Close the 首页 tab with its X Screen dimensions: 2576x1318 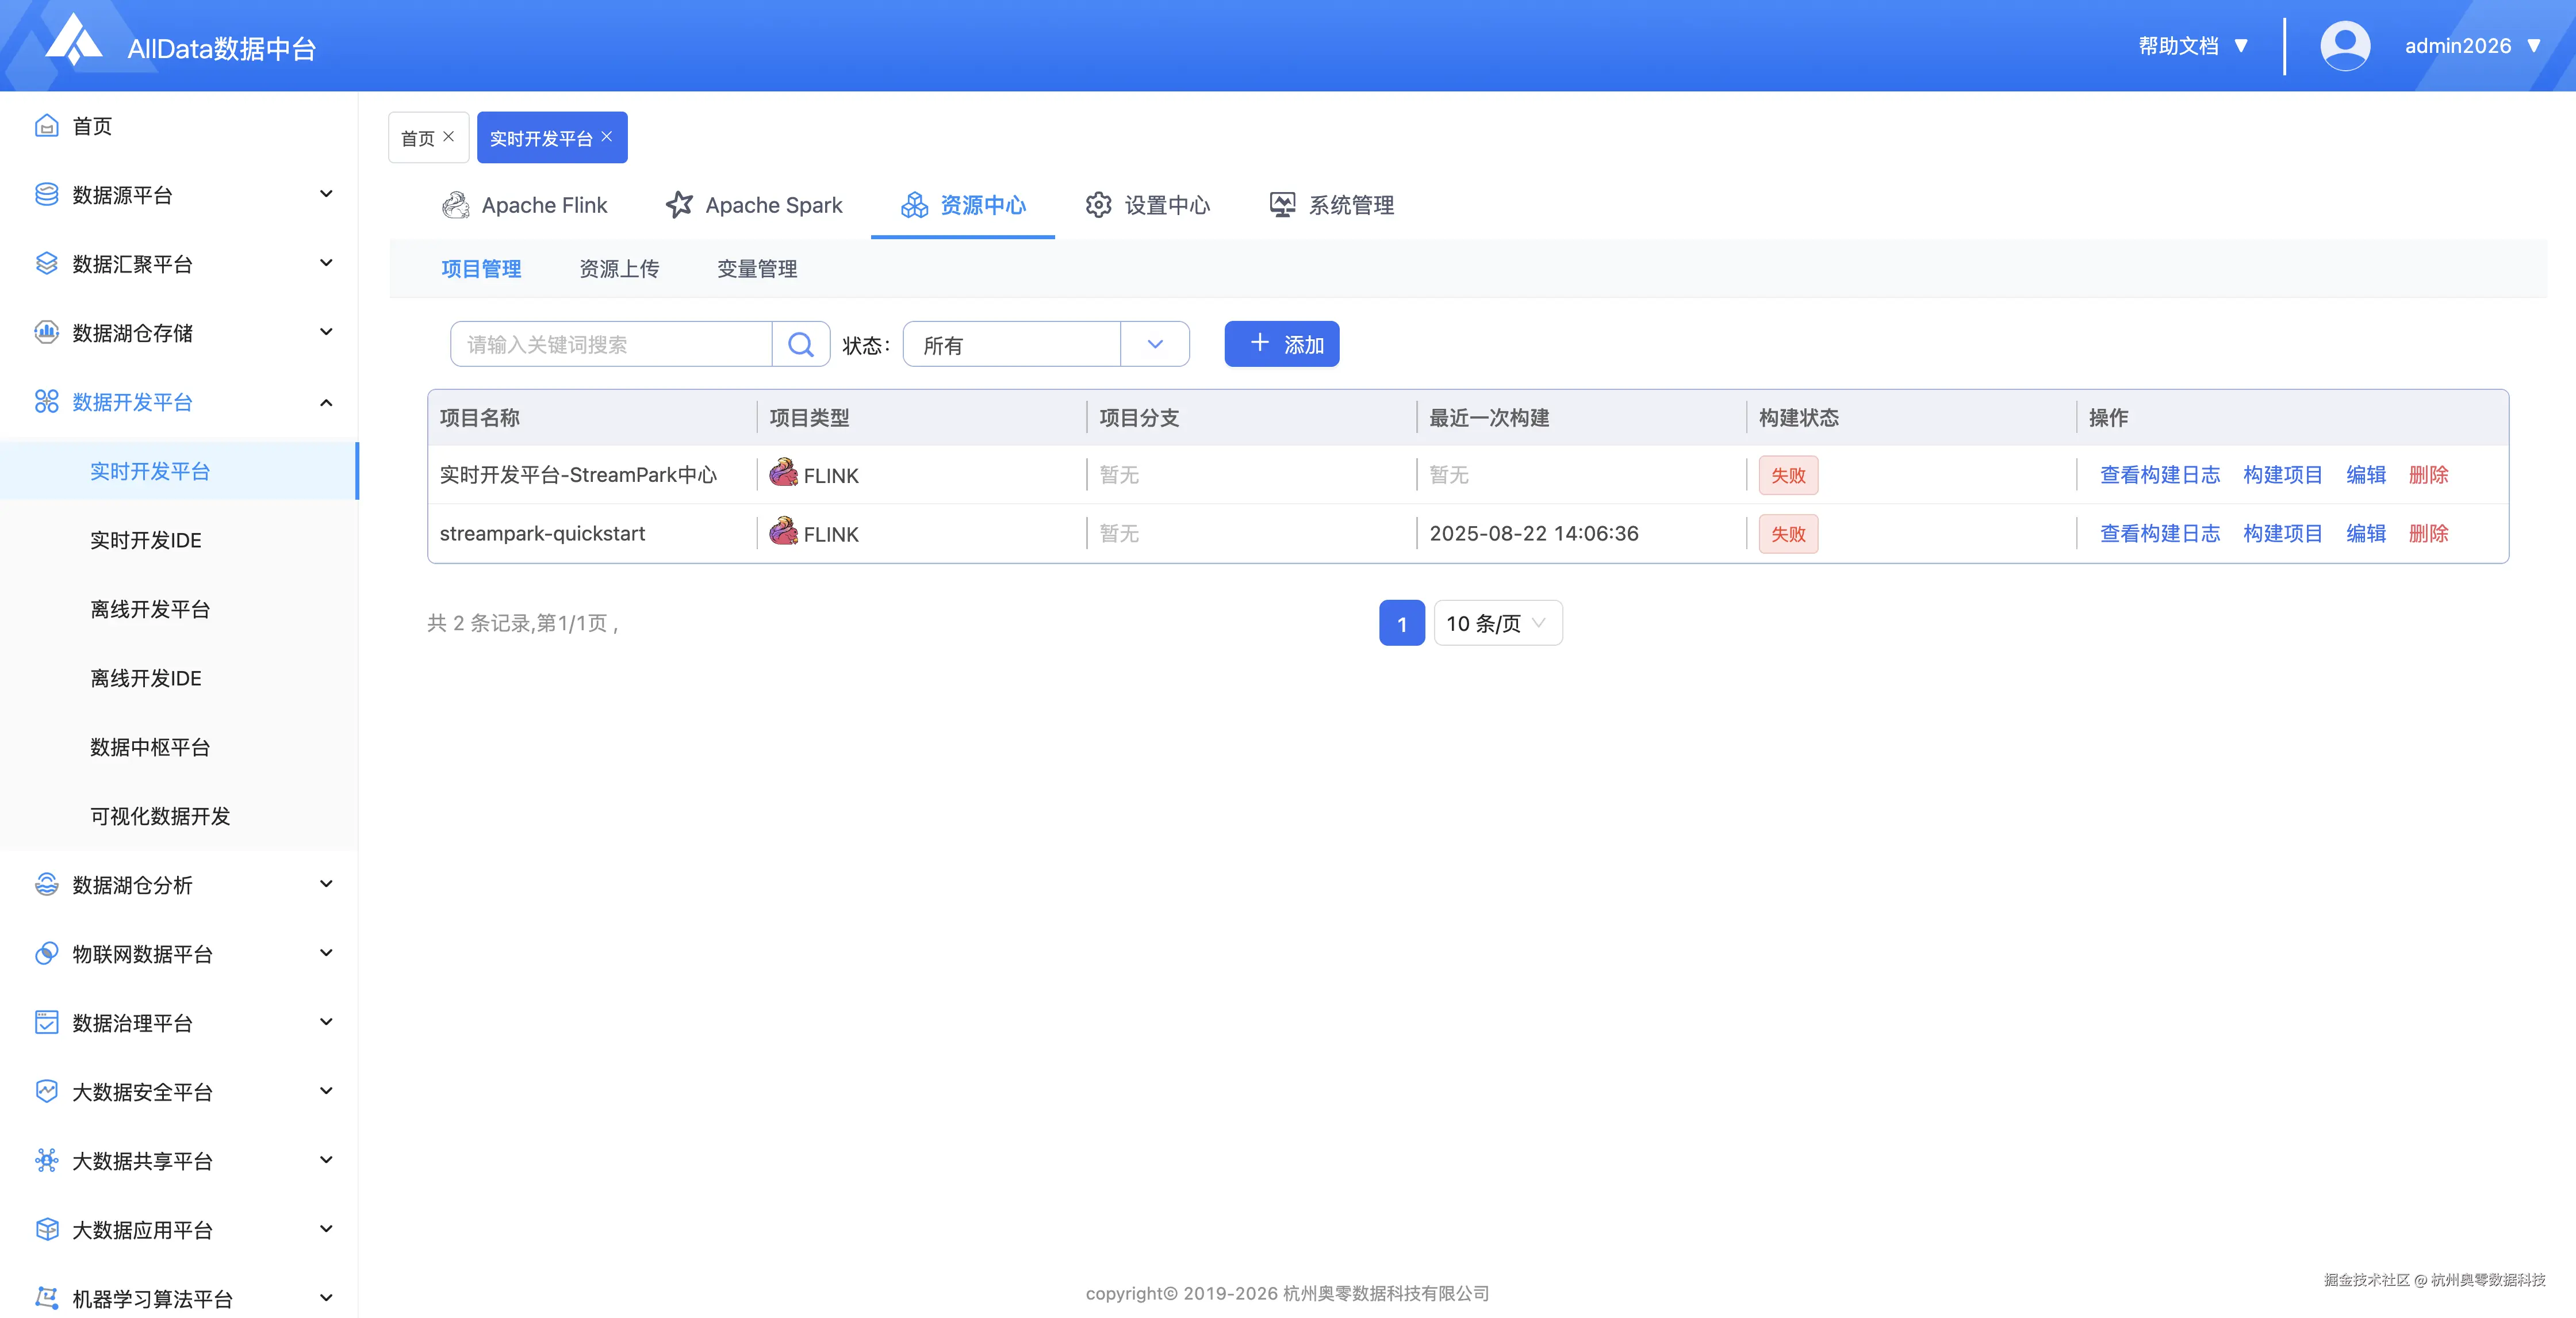(x=448, y=137)
